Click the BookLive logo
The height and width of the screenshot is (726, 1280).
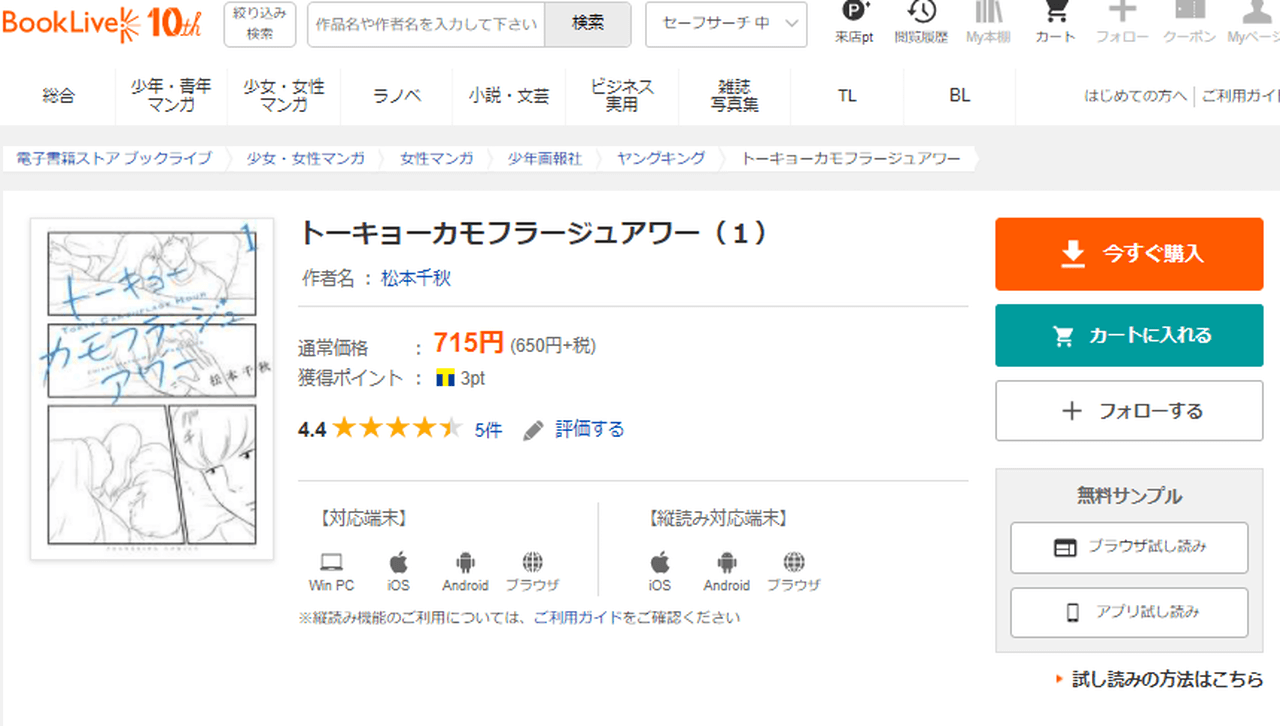[x=102, y=24]
